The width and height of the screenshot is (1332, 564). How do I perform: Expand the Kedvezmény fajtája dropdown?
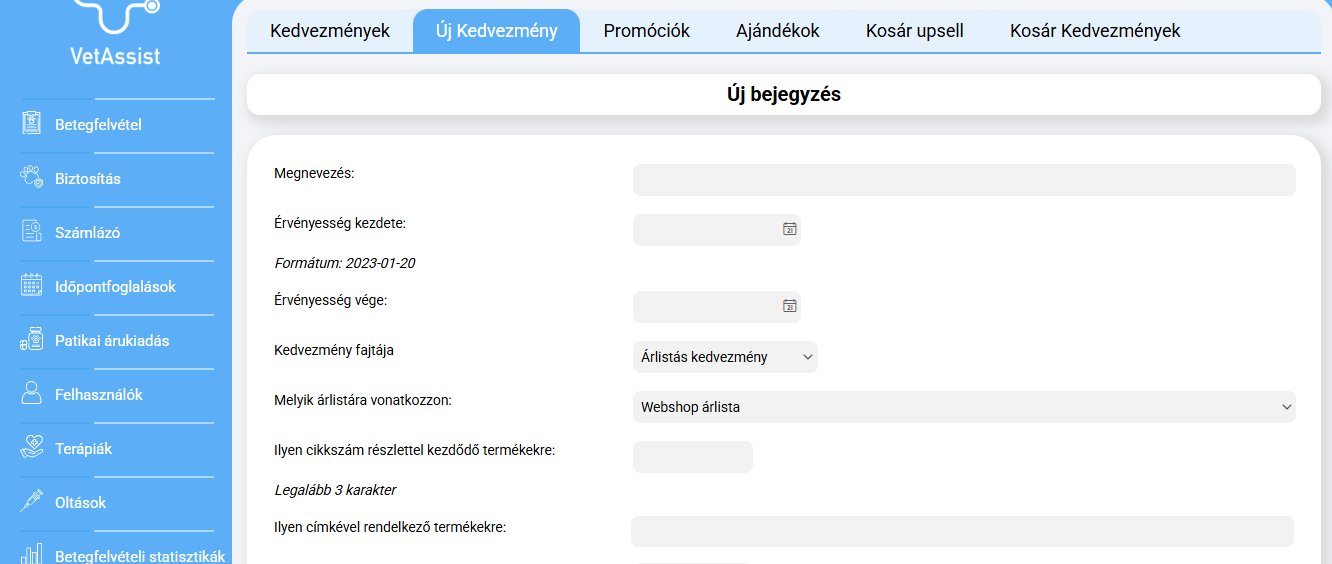(725, 357)
